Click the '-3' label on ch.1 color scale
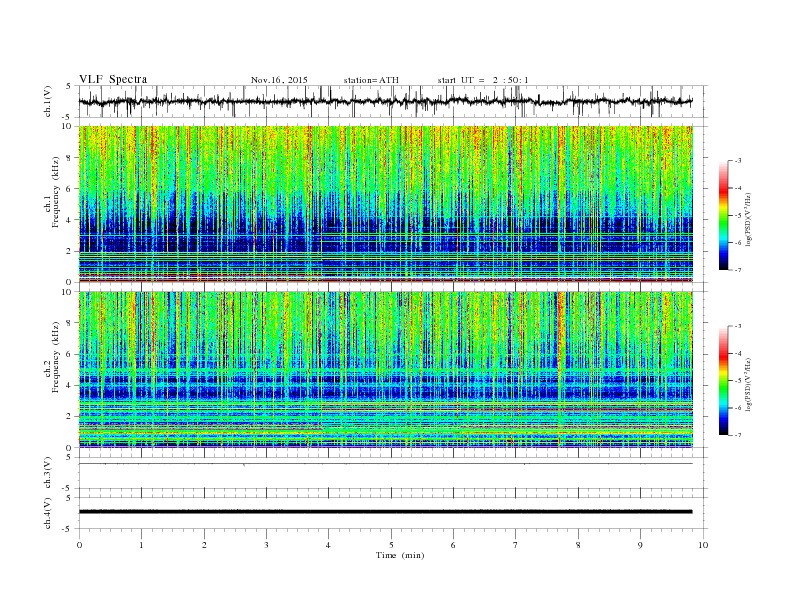This screenshot has height=612, width=792. [737, 161]
